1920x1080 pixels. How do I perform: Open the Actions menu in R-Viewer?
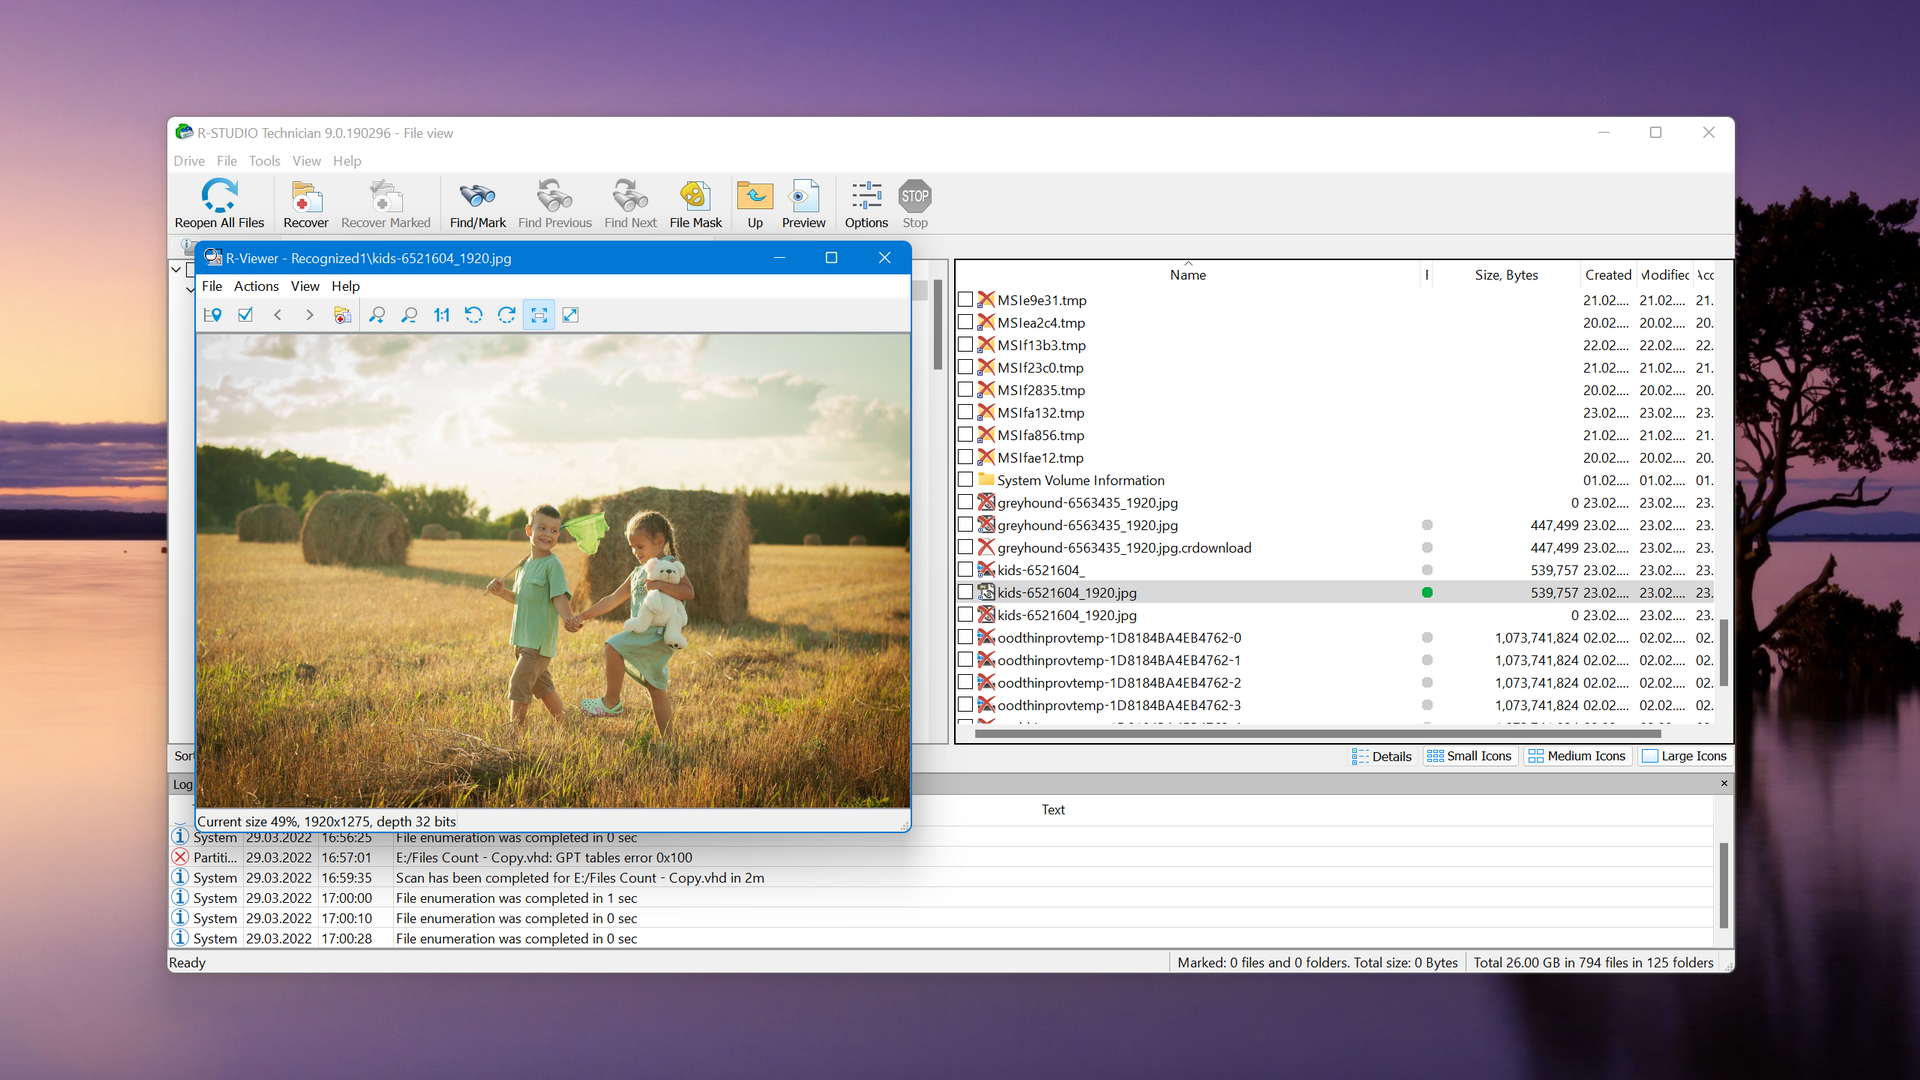point(256,286)
